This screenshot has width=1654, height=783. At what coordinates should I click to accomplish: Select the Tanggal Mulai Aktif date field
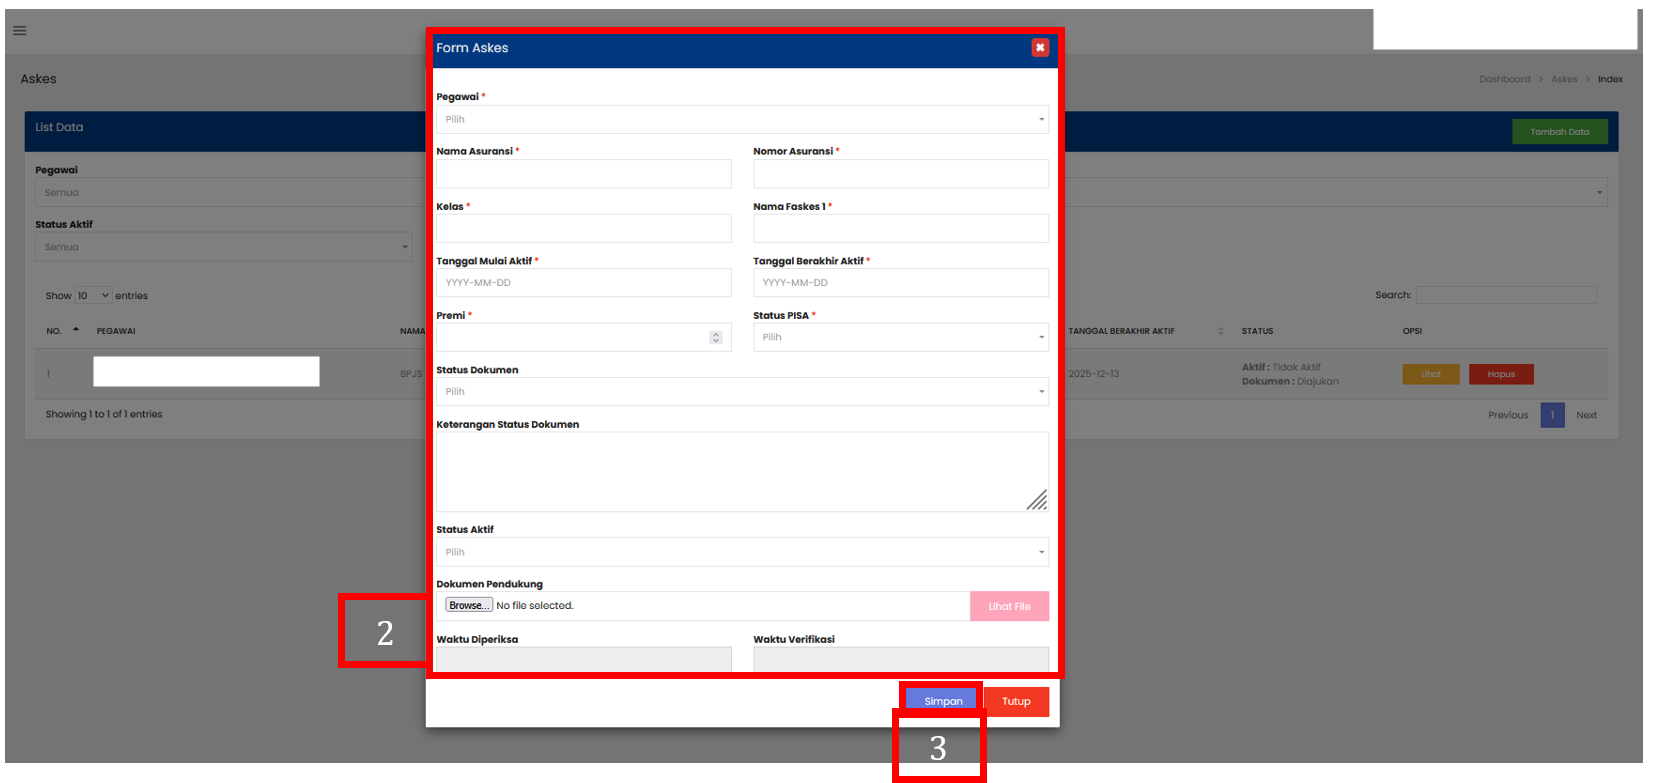pos(583,283)
